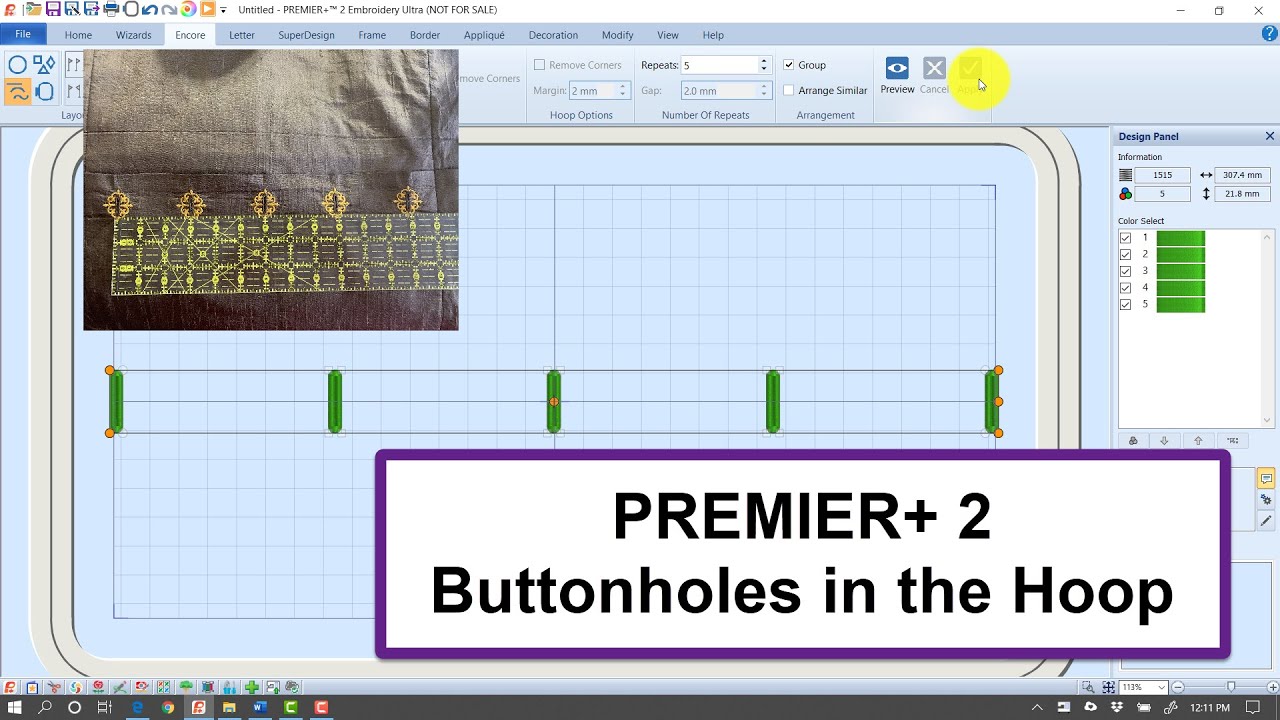1280x720 pixels.
Task: Uncheck color 1 in Color Select
Action: click(1126, 238)
